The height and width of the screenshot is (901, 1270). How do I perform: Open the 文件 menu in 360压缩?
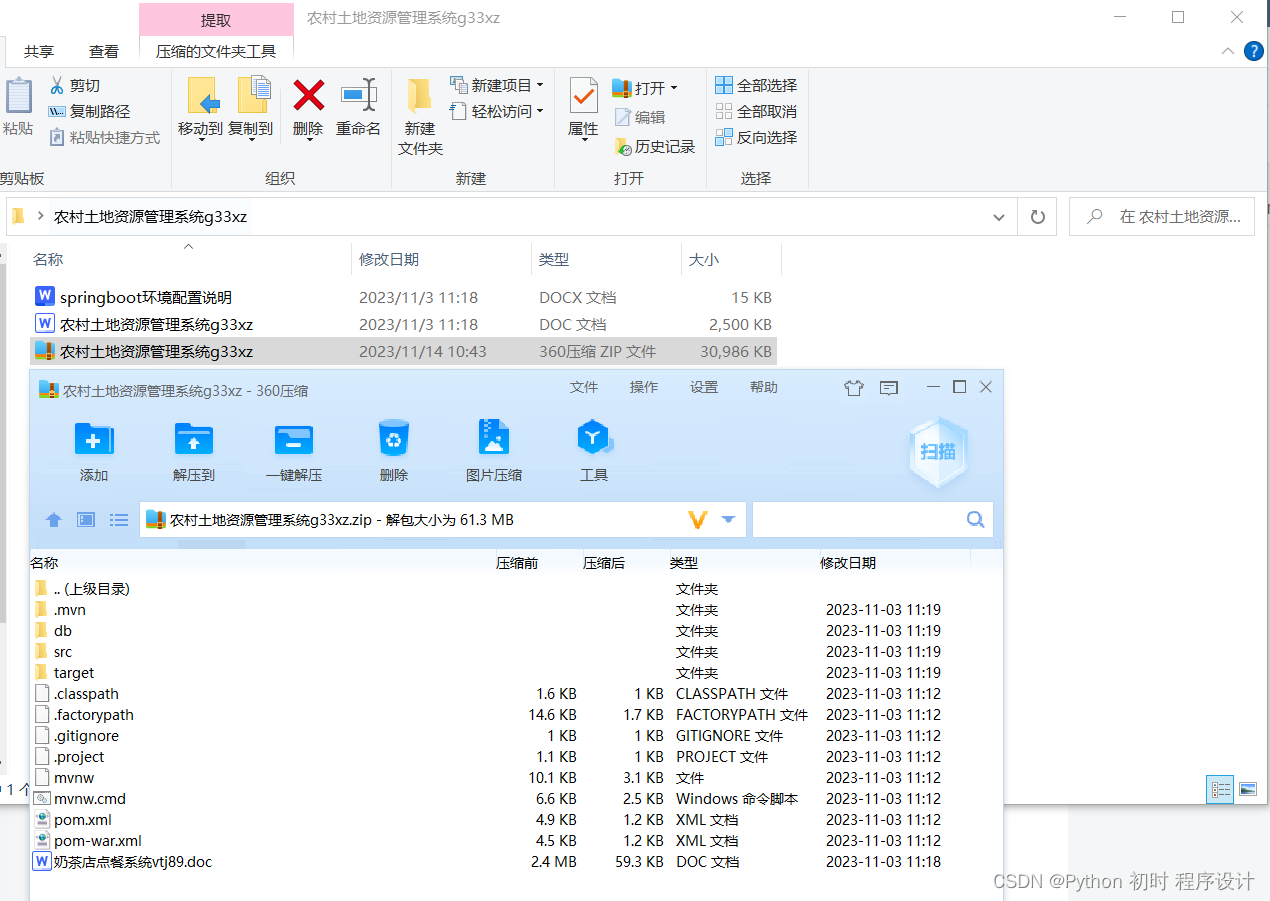click(x=584, y=387)
